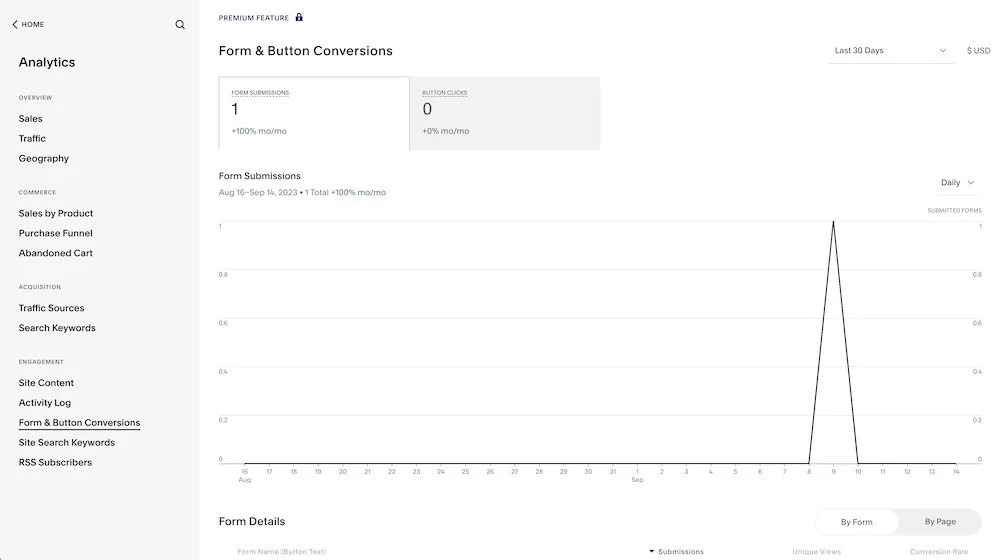This screenshot has width=1000, height=560.
Task: Open Abandoned Cart analytics
Action: point(56,254)
